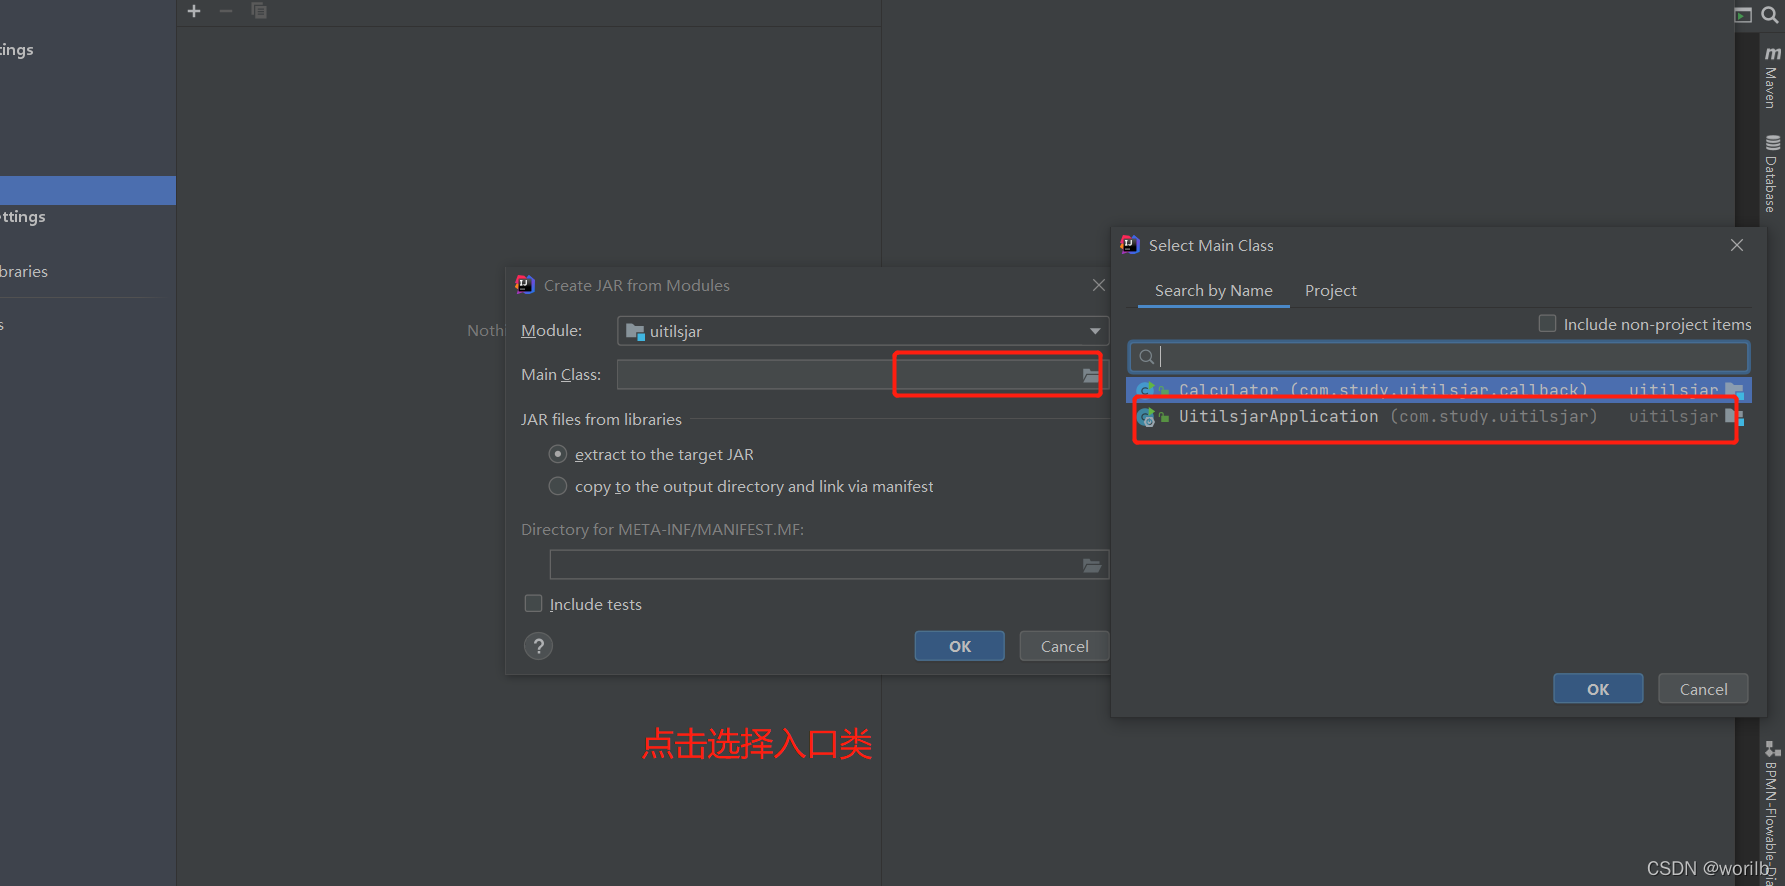Click the UitilsjarApplication class icon

click(1147, 417)
